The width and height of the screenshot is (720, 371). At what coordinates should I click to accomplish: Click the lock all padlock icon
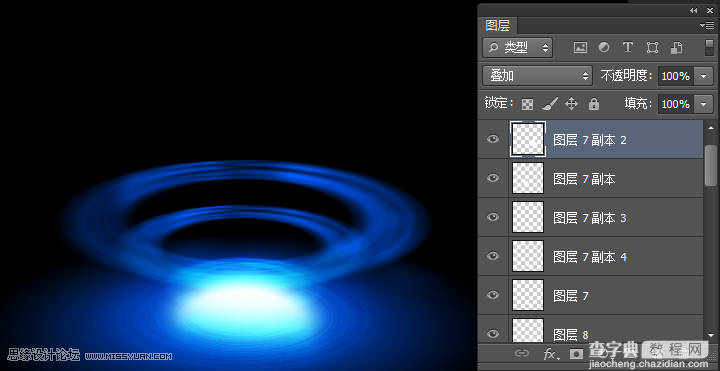pyautogui.click(x=594, y=104)
